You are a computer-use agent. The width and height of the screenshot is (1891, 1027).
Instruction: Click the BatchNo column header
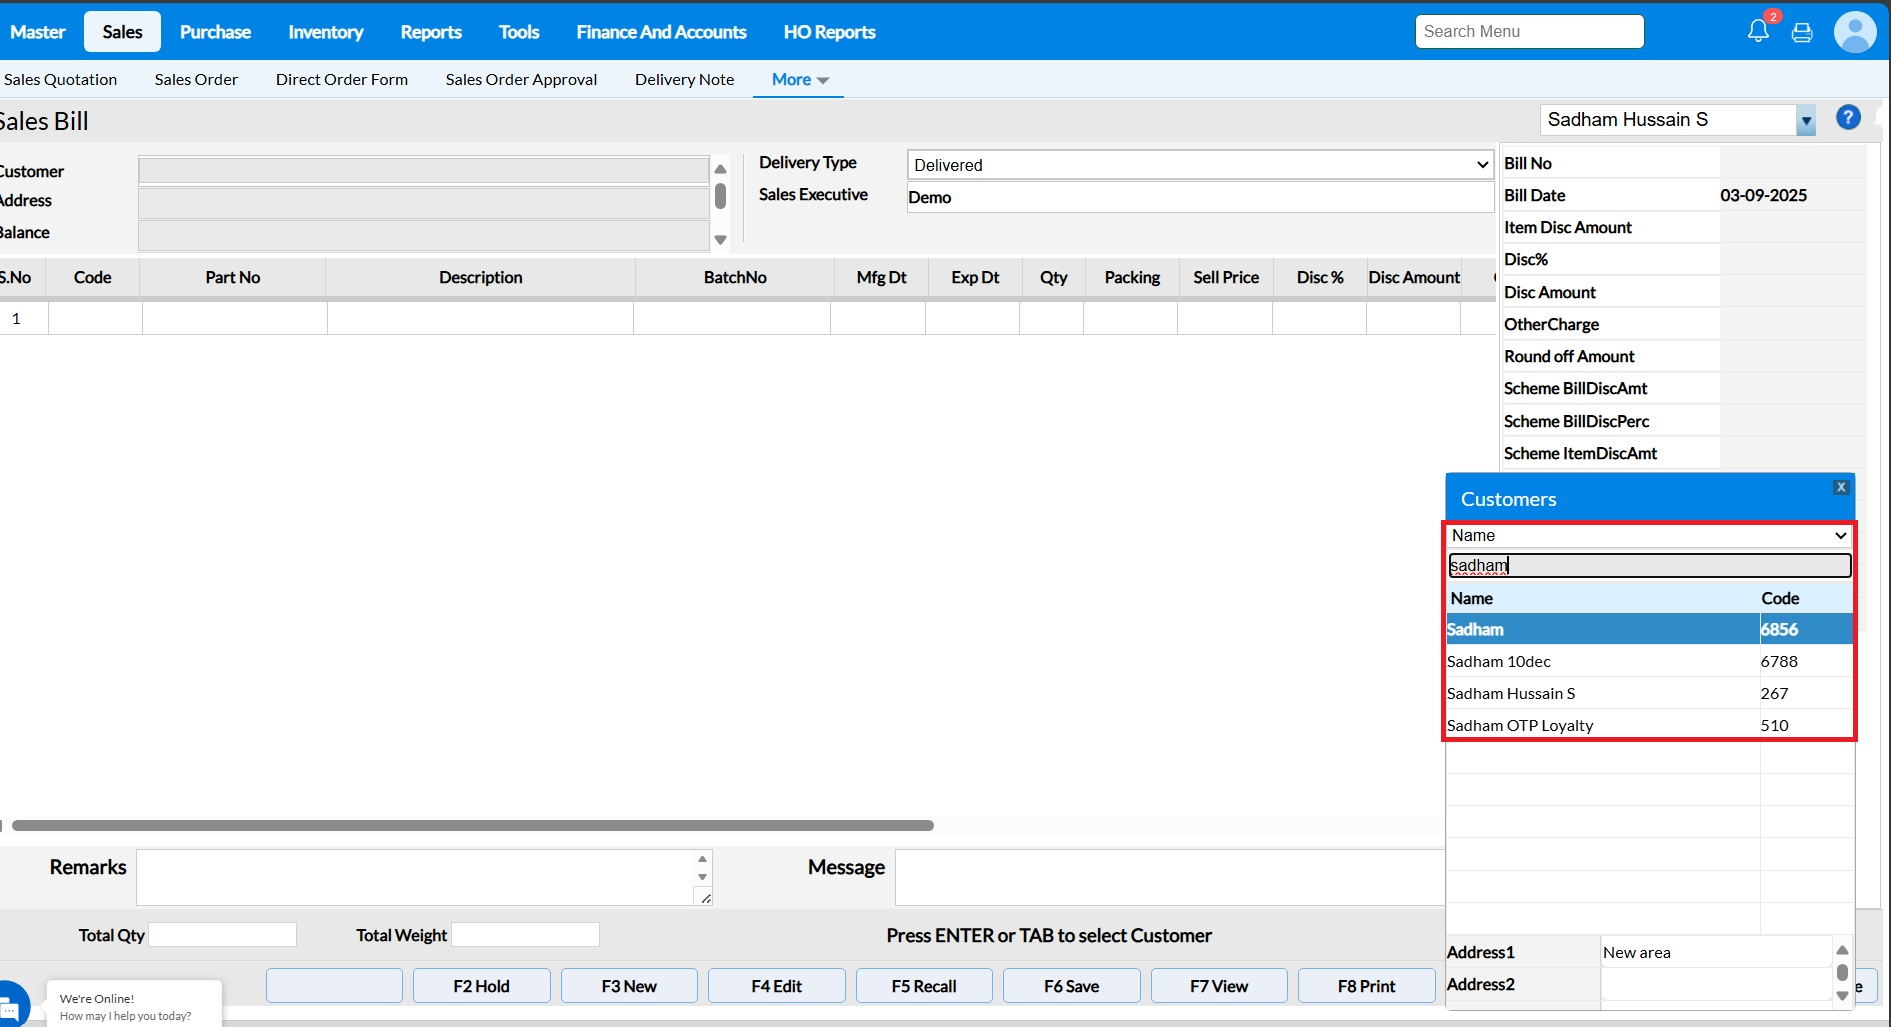tap(735, 277)
